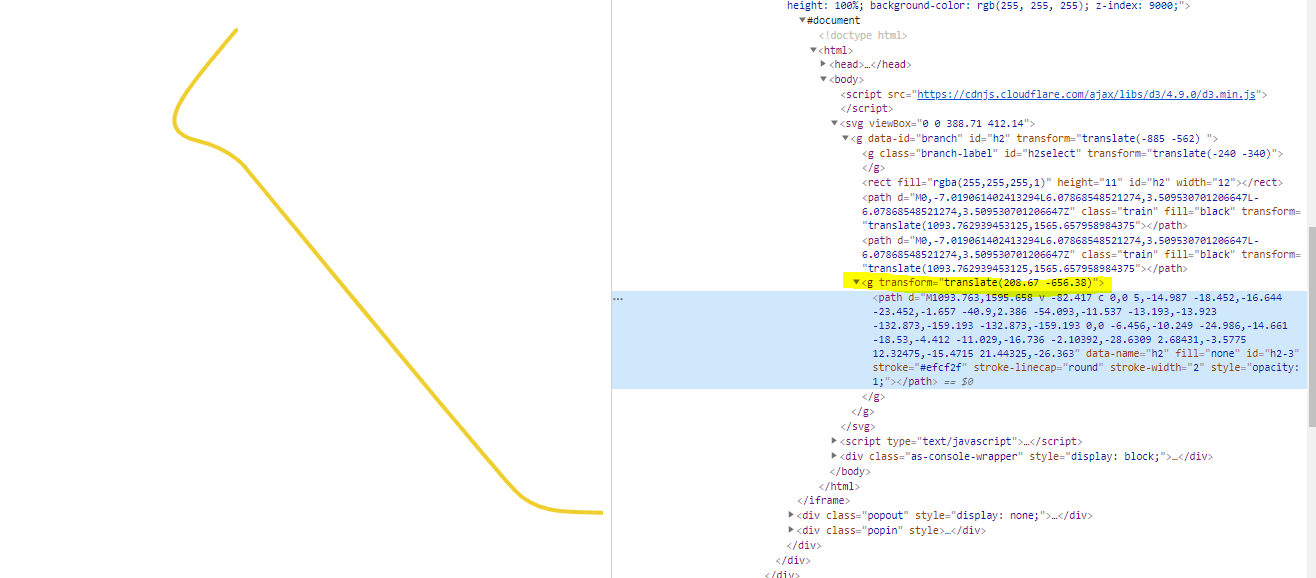Select the <body> tag row
This screenshot has width=1316, height=578.
pos(847,79)
